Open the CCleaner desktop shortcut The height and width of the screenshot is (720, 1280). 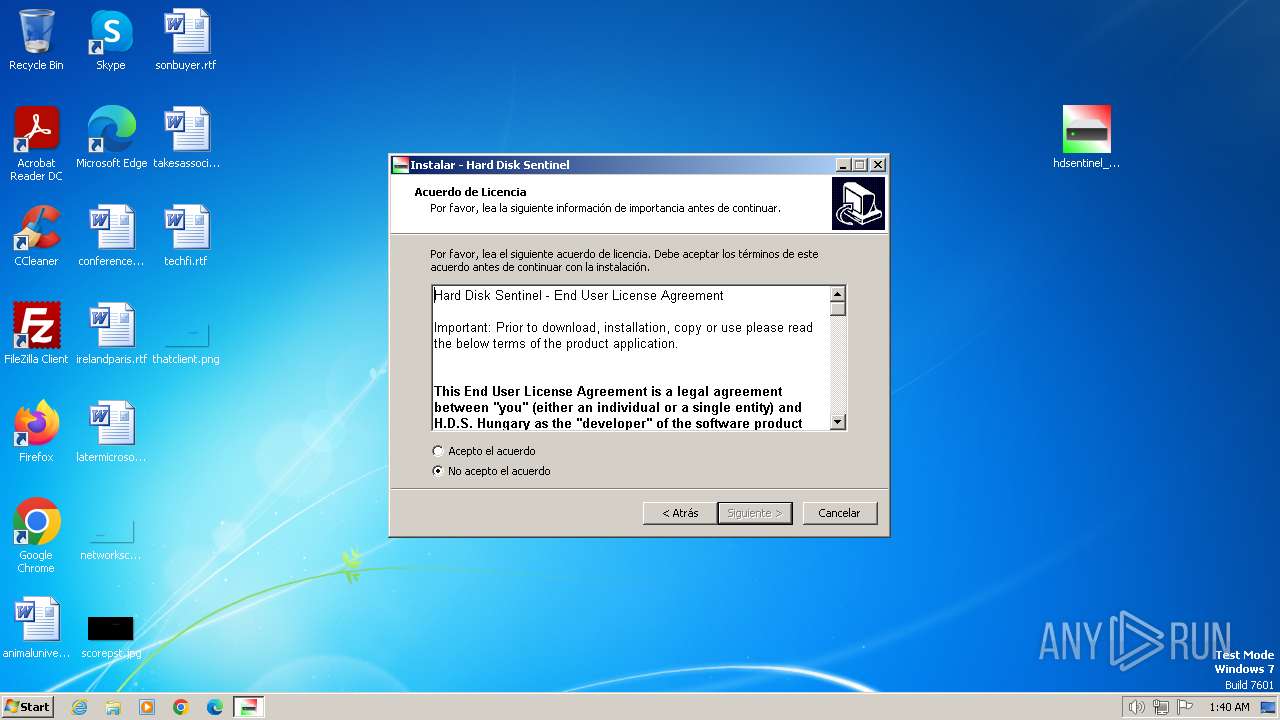[36, 236]
